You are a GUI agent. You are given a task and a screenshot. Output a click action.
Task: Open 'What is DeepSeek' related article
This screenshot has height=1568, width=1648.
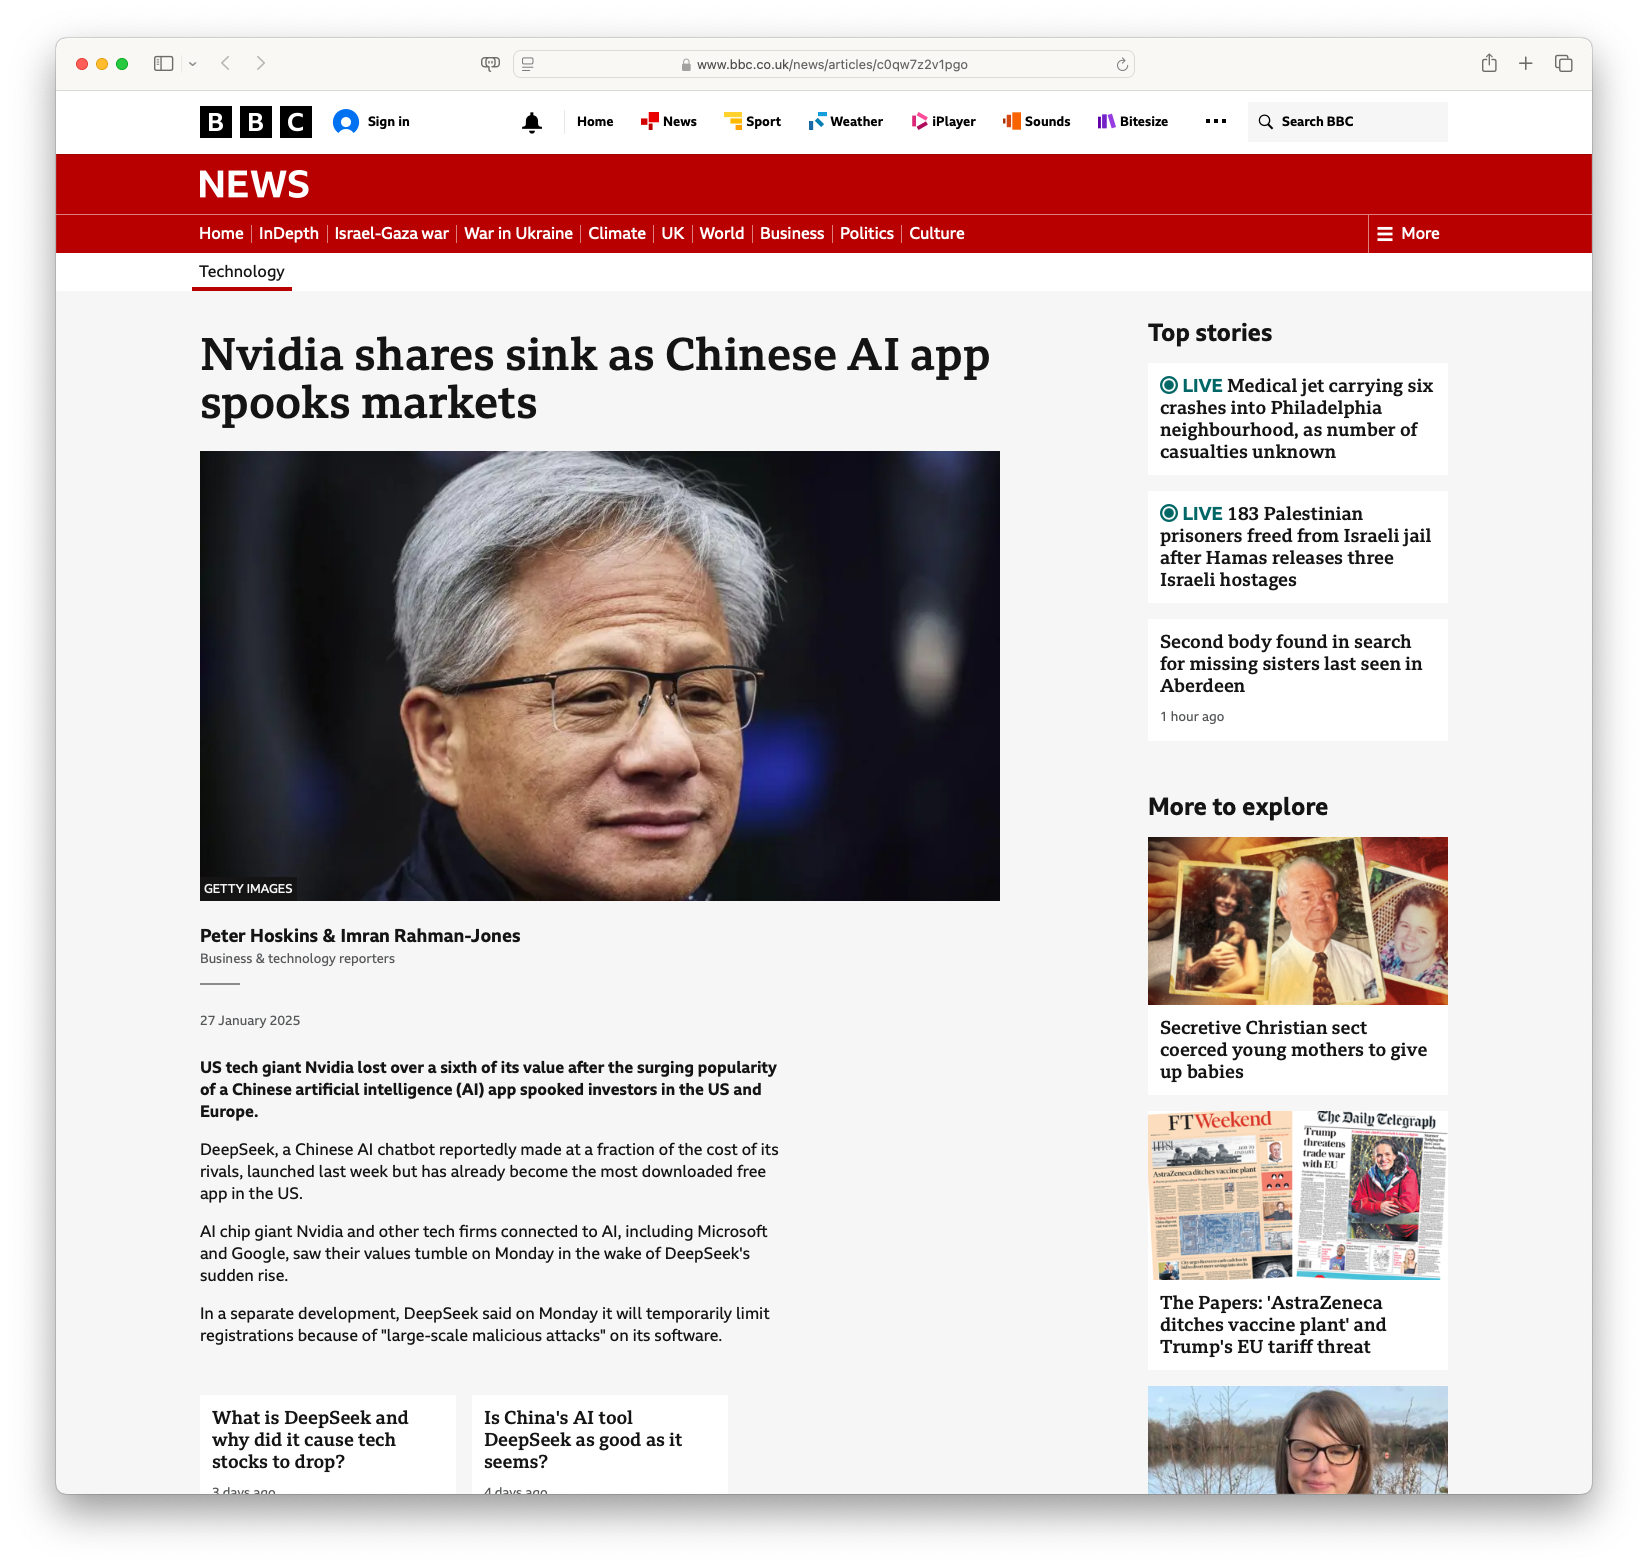coord(310,1439)
